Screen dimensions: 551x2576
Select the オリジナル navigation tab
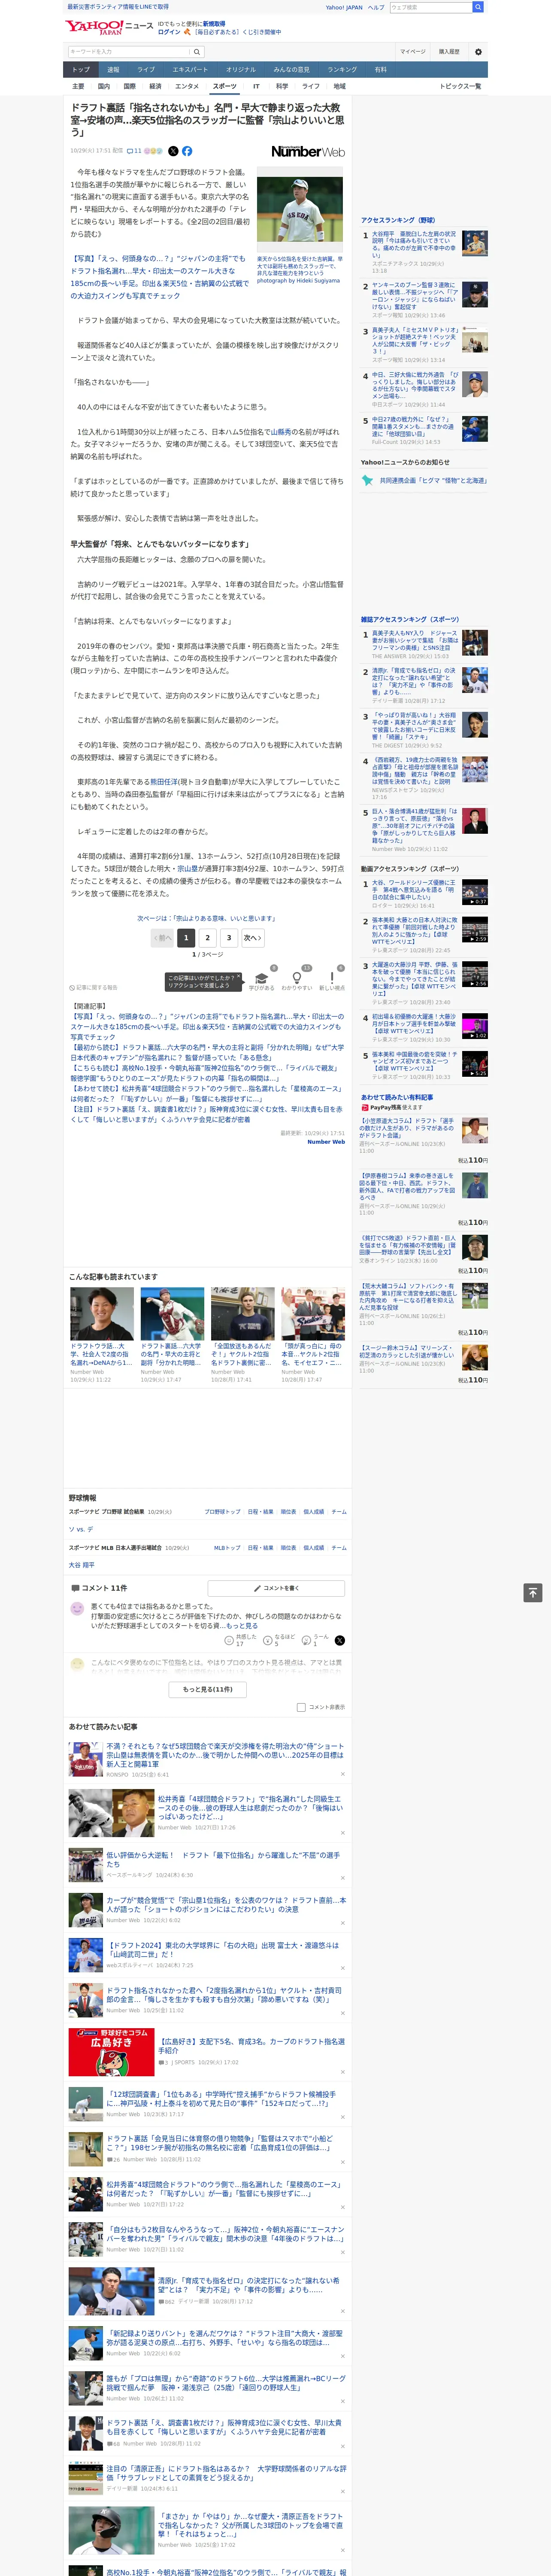(241, 70)
